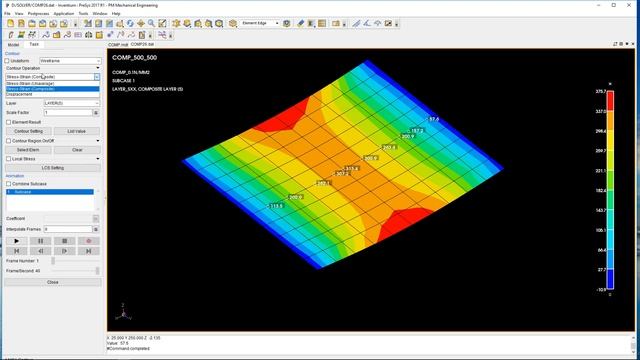The width and height of the screenshot is (640, 360).
Task: Choose Stress-Strain (Composite) in the dropdown list
Action: 53,89
